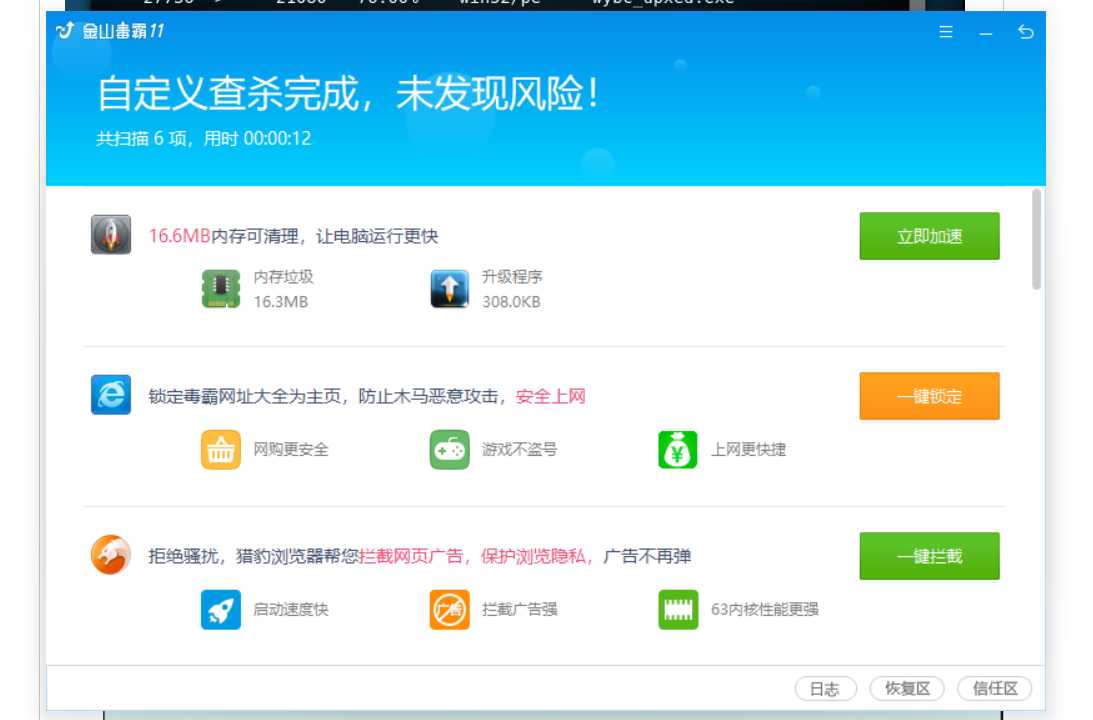The width and height of the screenshot is (1093, 720).
Task: Click the 网购更安全 label
Action: (x=291, y=450)
